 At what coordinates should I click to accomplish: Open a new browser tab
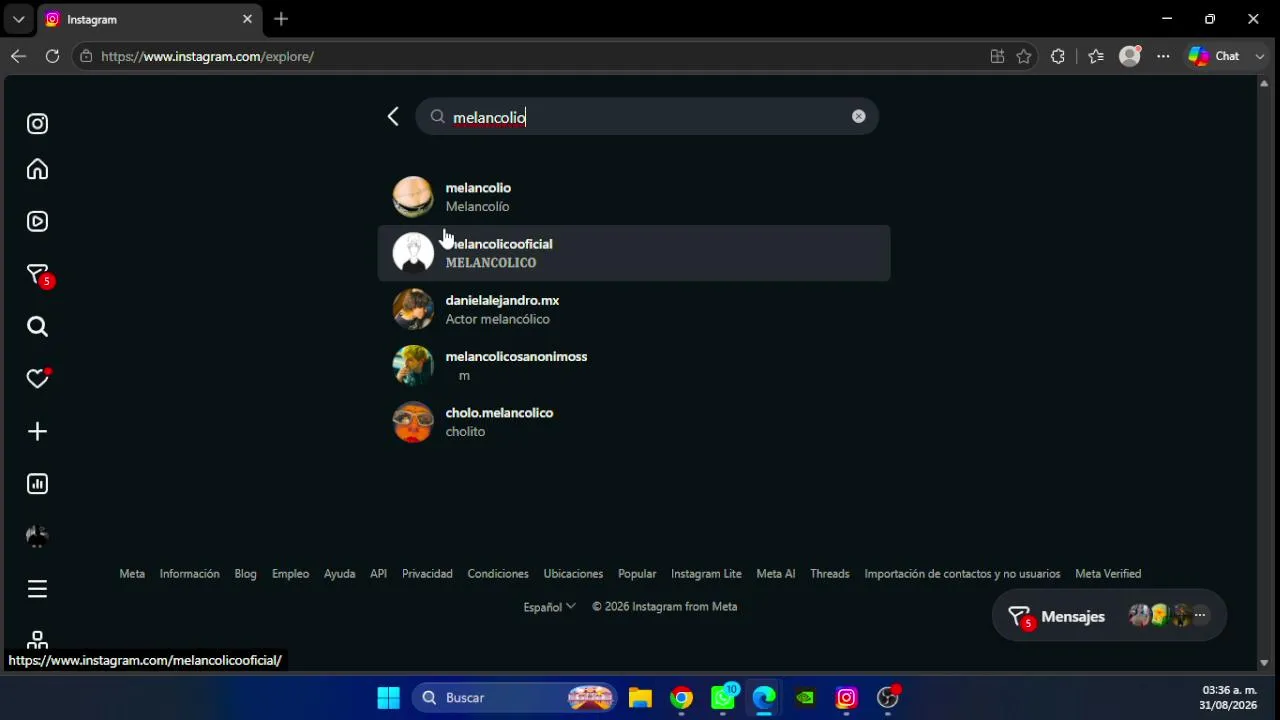[281, 19]
